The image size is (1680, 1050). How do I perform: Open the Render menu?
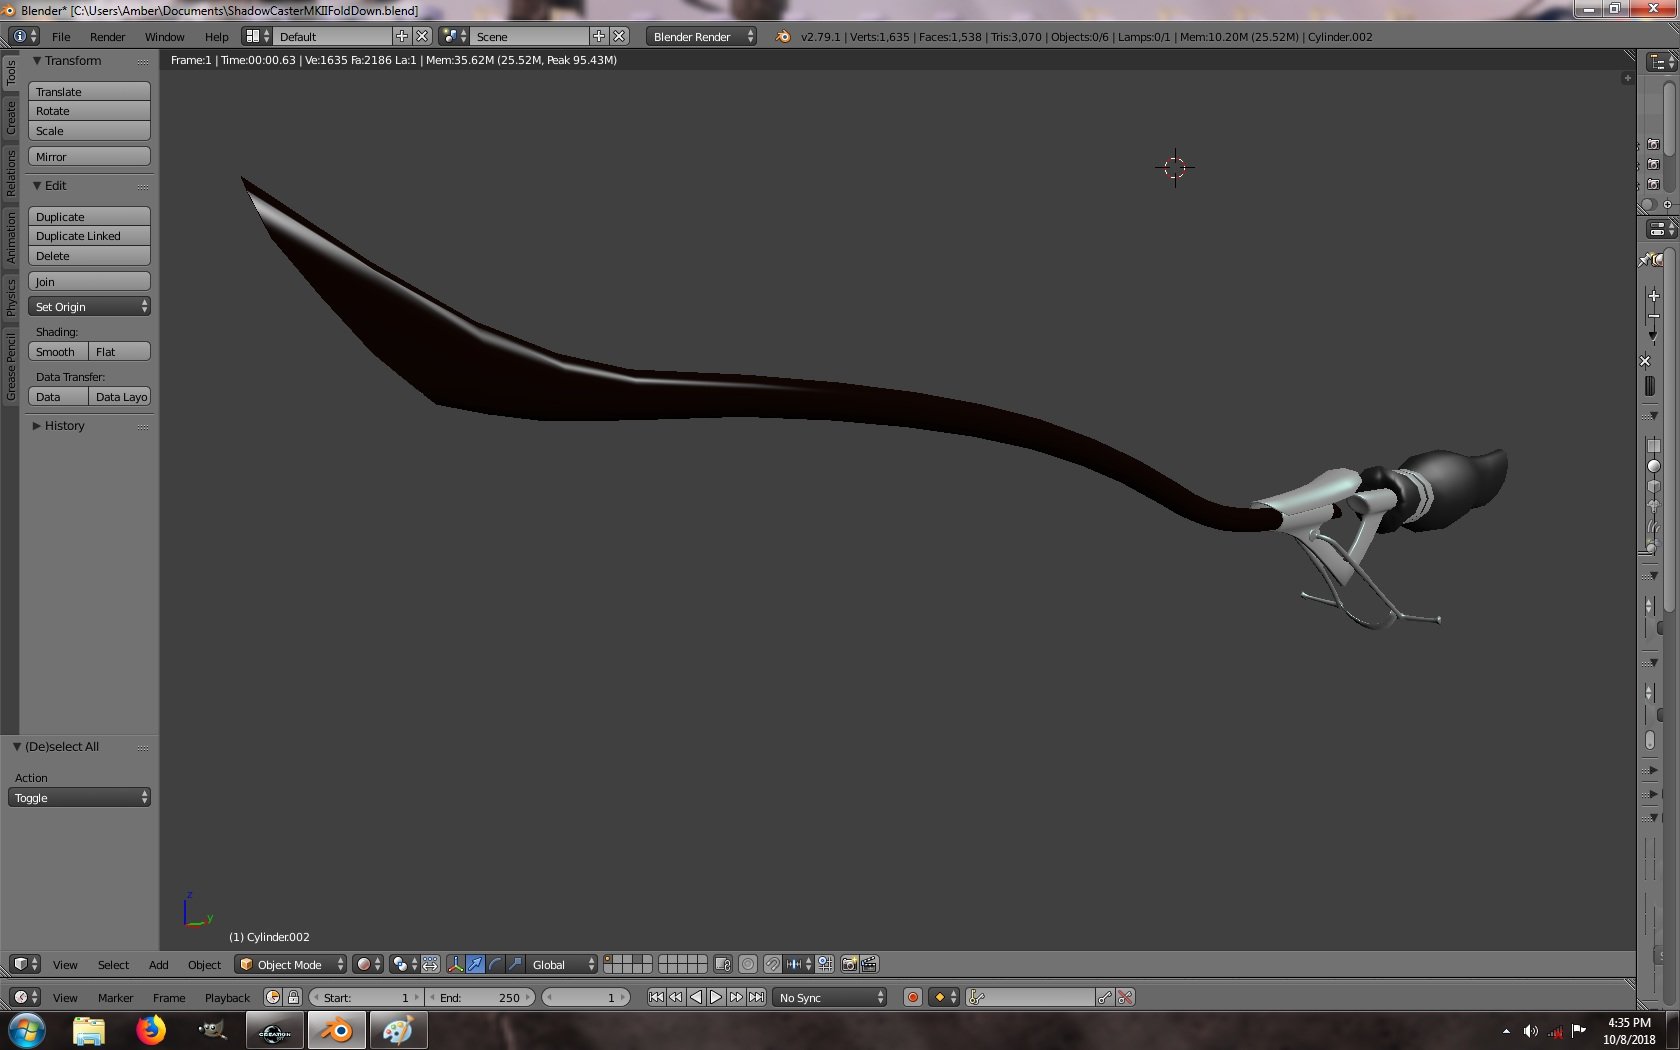107,37
